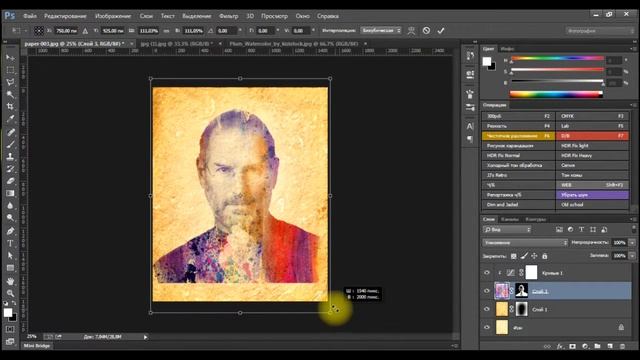Image resolution: width=640 pixels, height=360 pixels.
Task: Open the Редактирование menu
Action: pyautogui.click(x=65, y=16)
